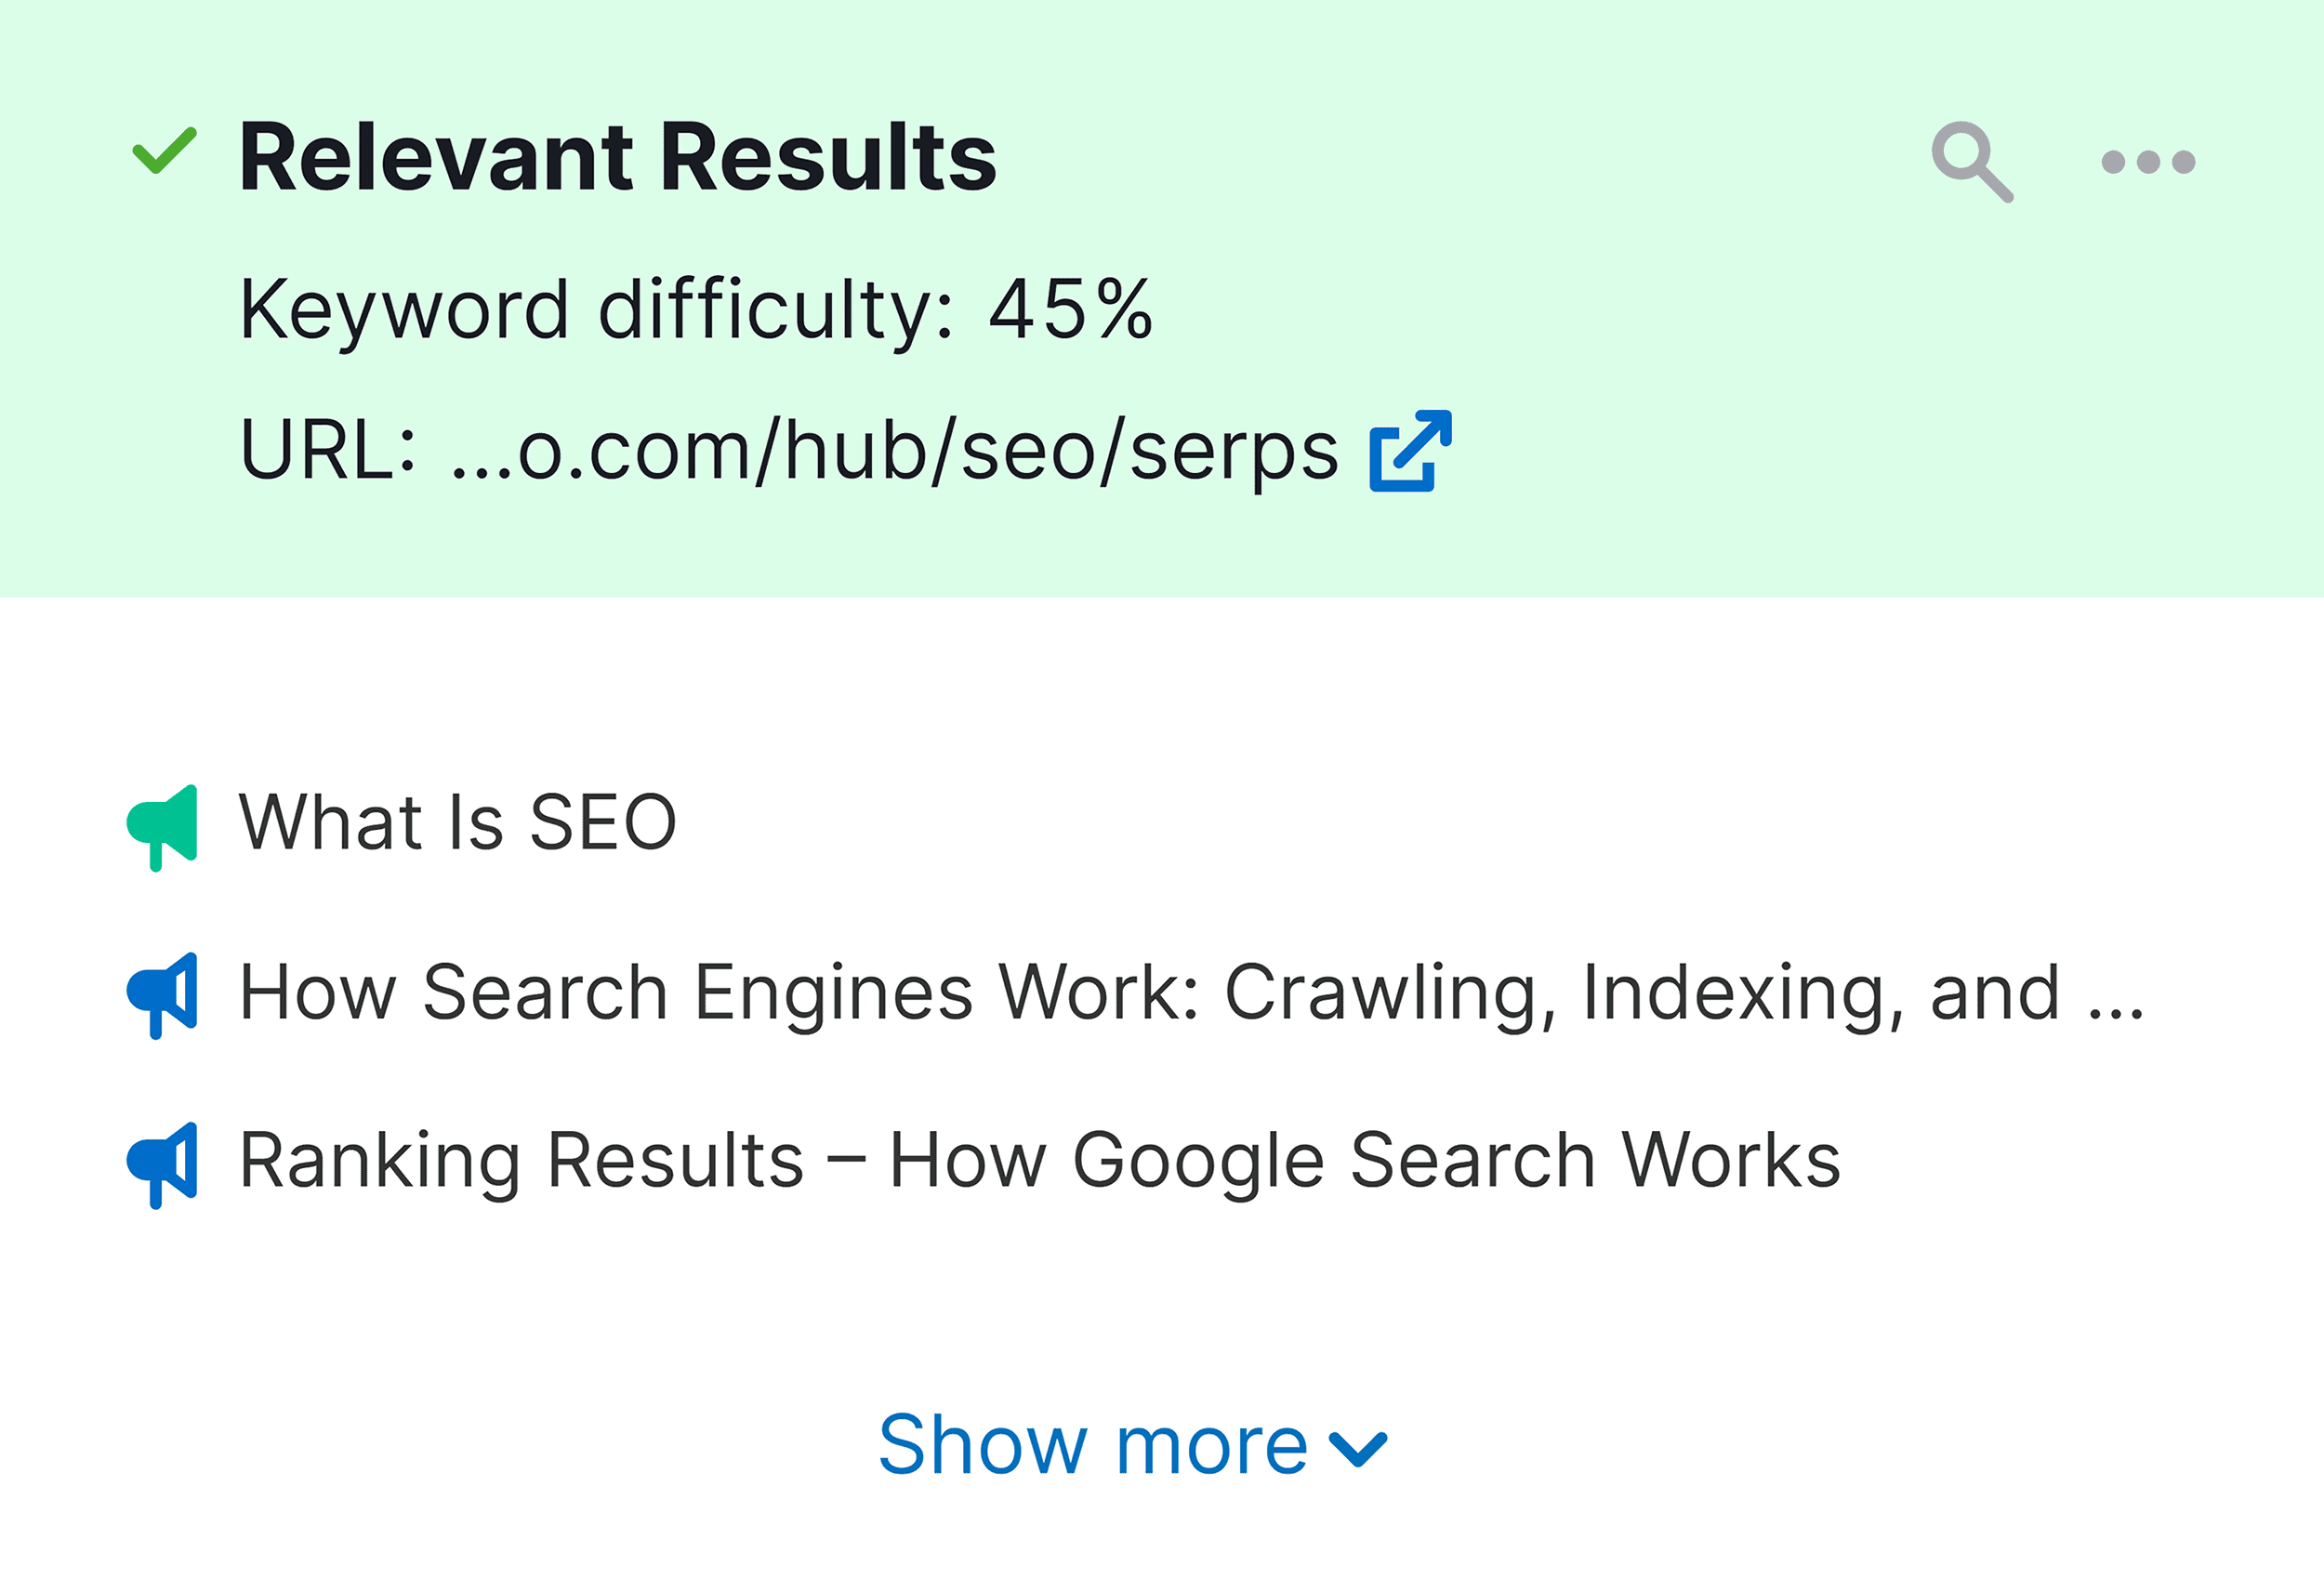This screenshot has width=2324, height=1591.
Task: Open the What Is SEO result
Action: click(x=458, y=822)
